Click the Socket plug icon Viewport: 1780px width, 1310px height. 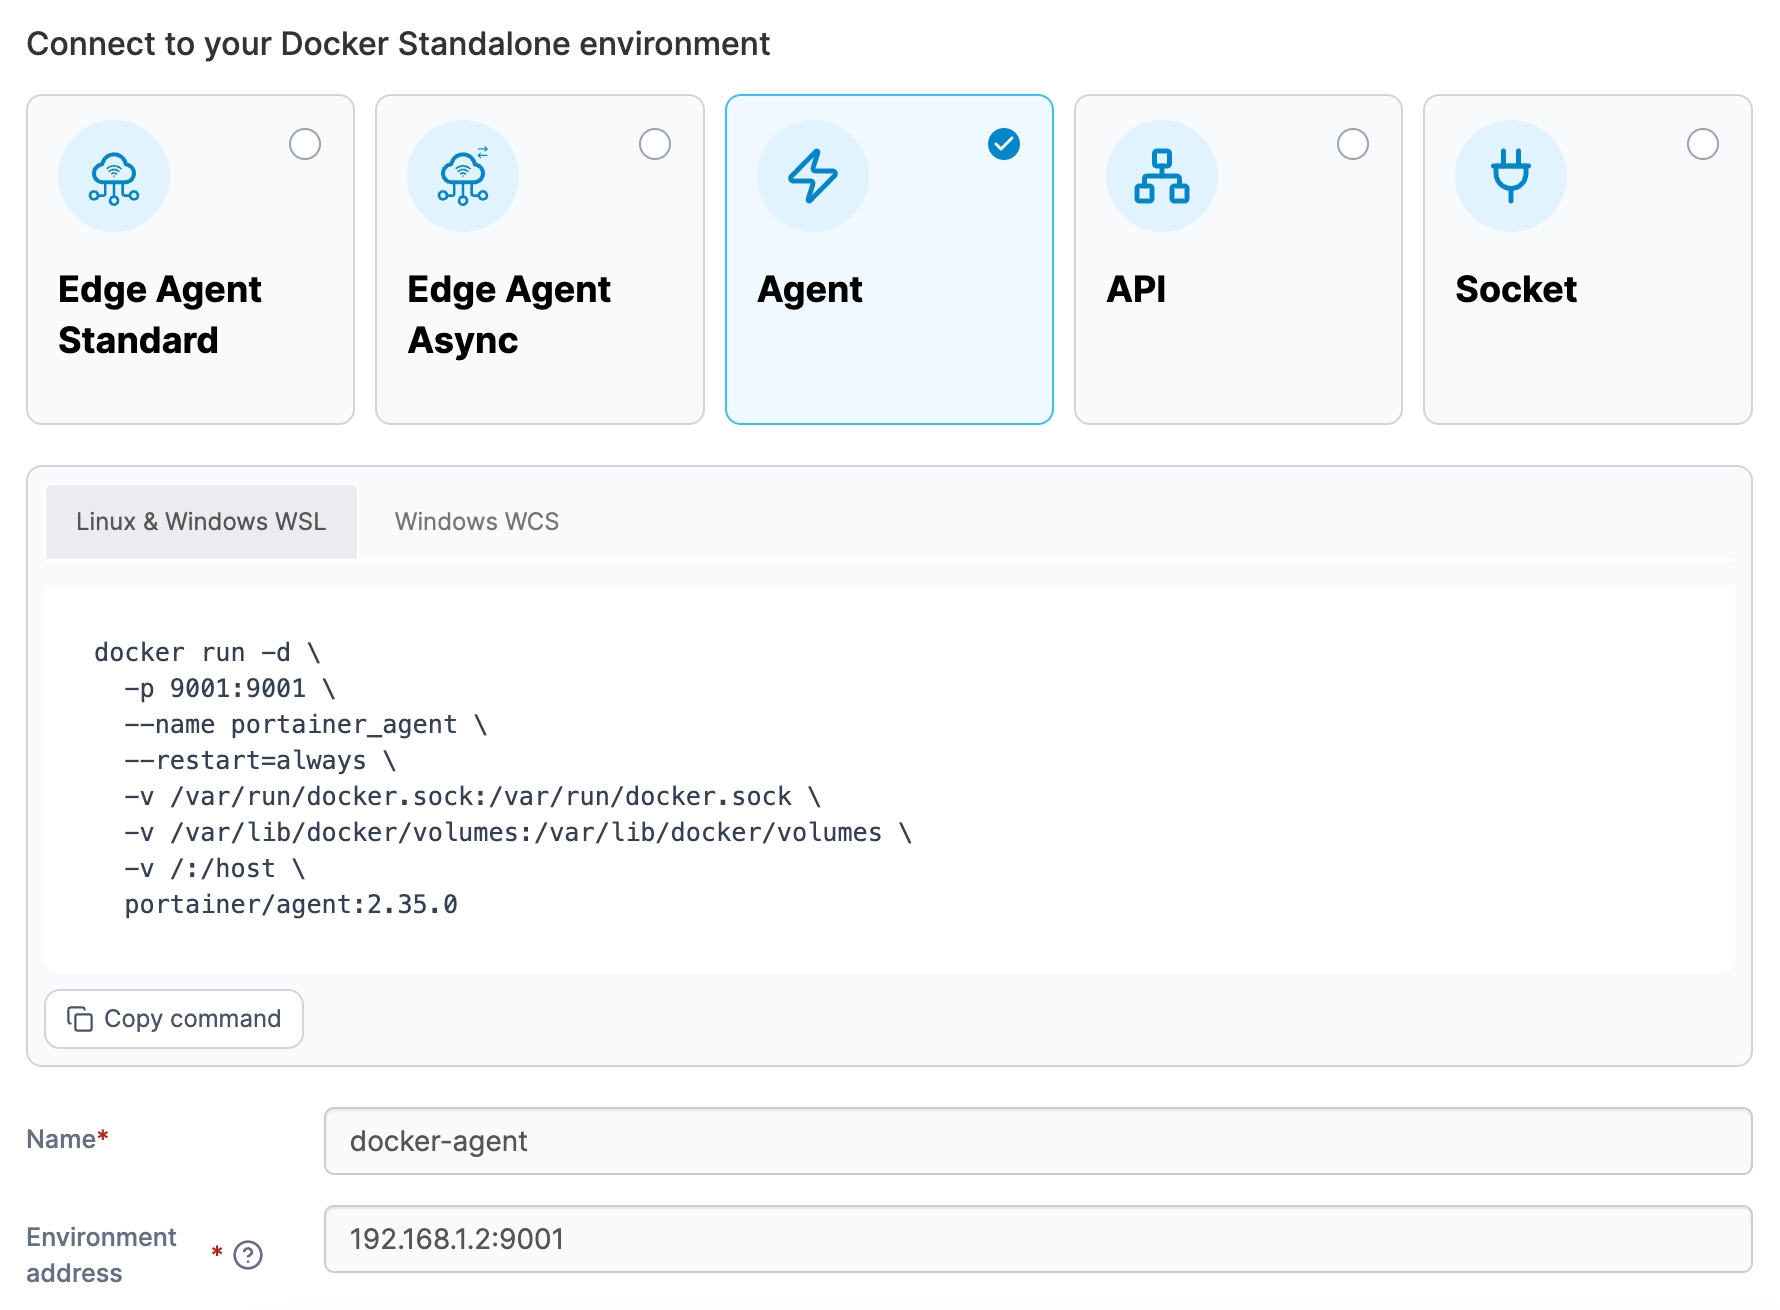(1510, 177)
